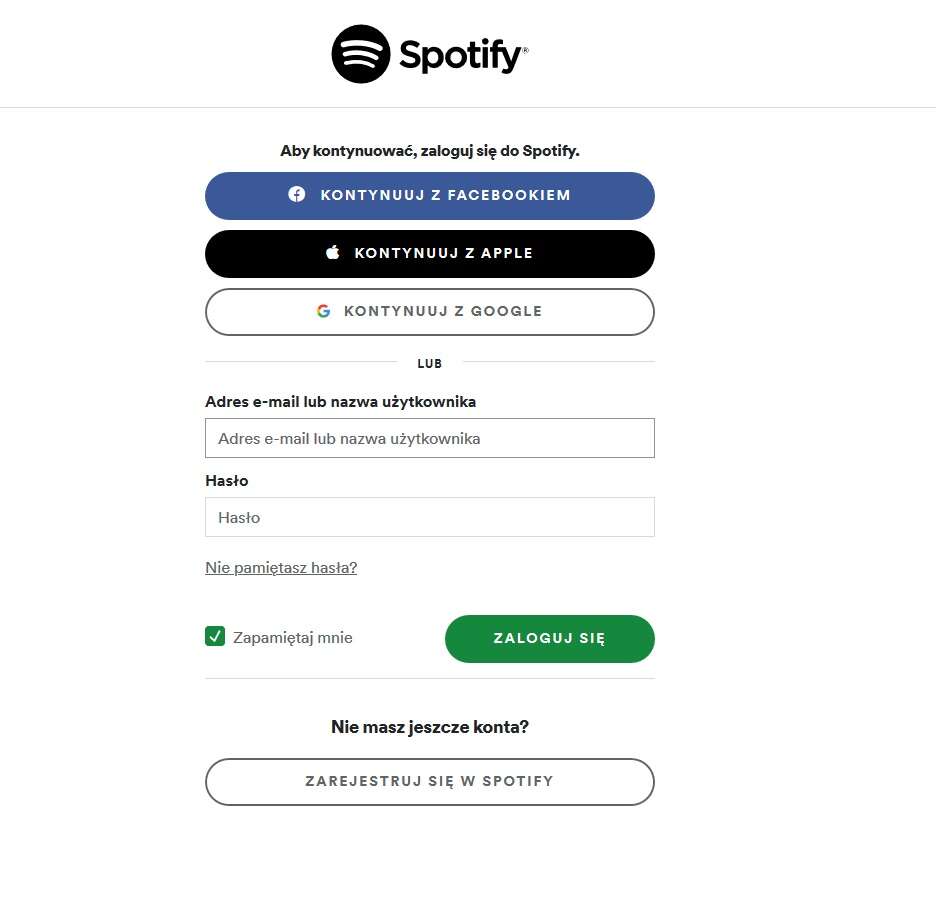Click the green ZALOGUJ SIĘ button

[549, 638]
